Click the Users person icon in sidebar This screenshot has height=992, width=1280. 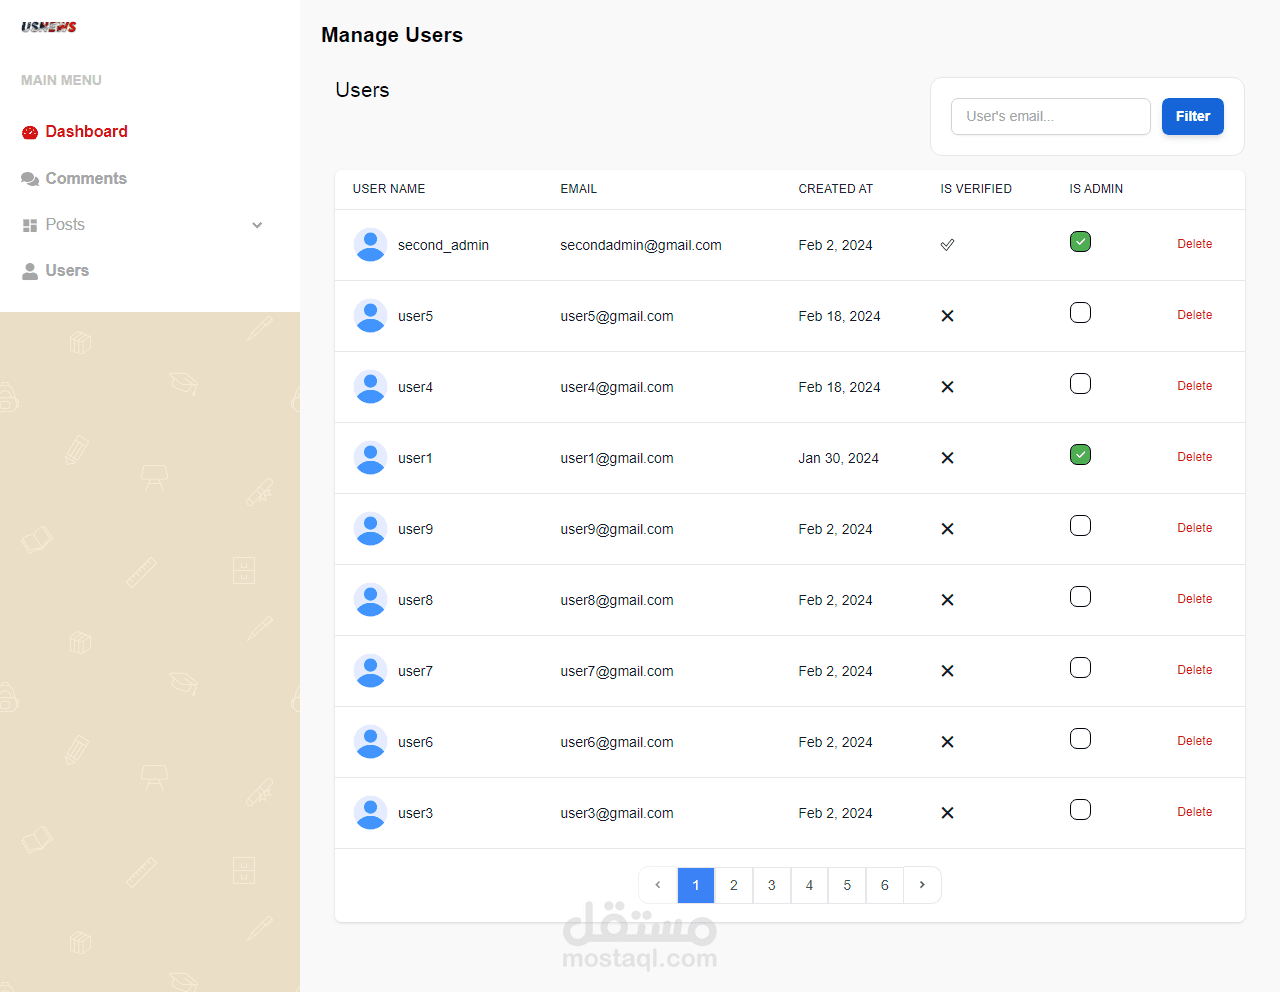[30, 271]
